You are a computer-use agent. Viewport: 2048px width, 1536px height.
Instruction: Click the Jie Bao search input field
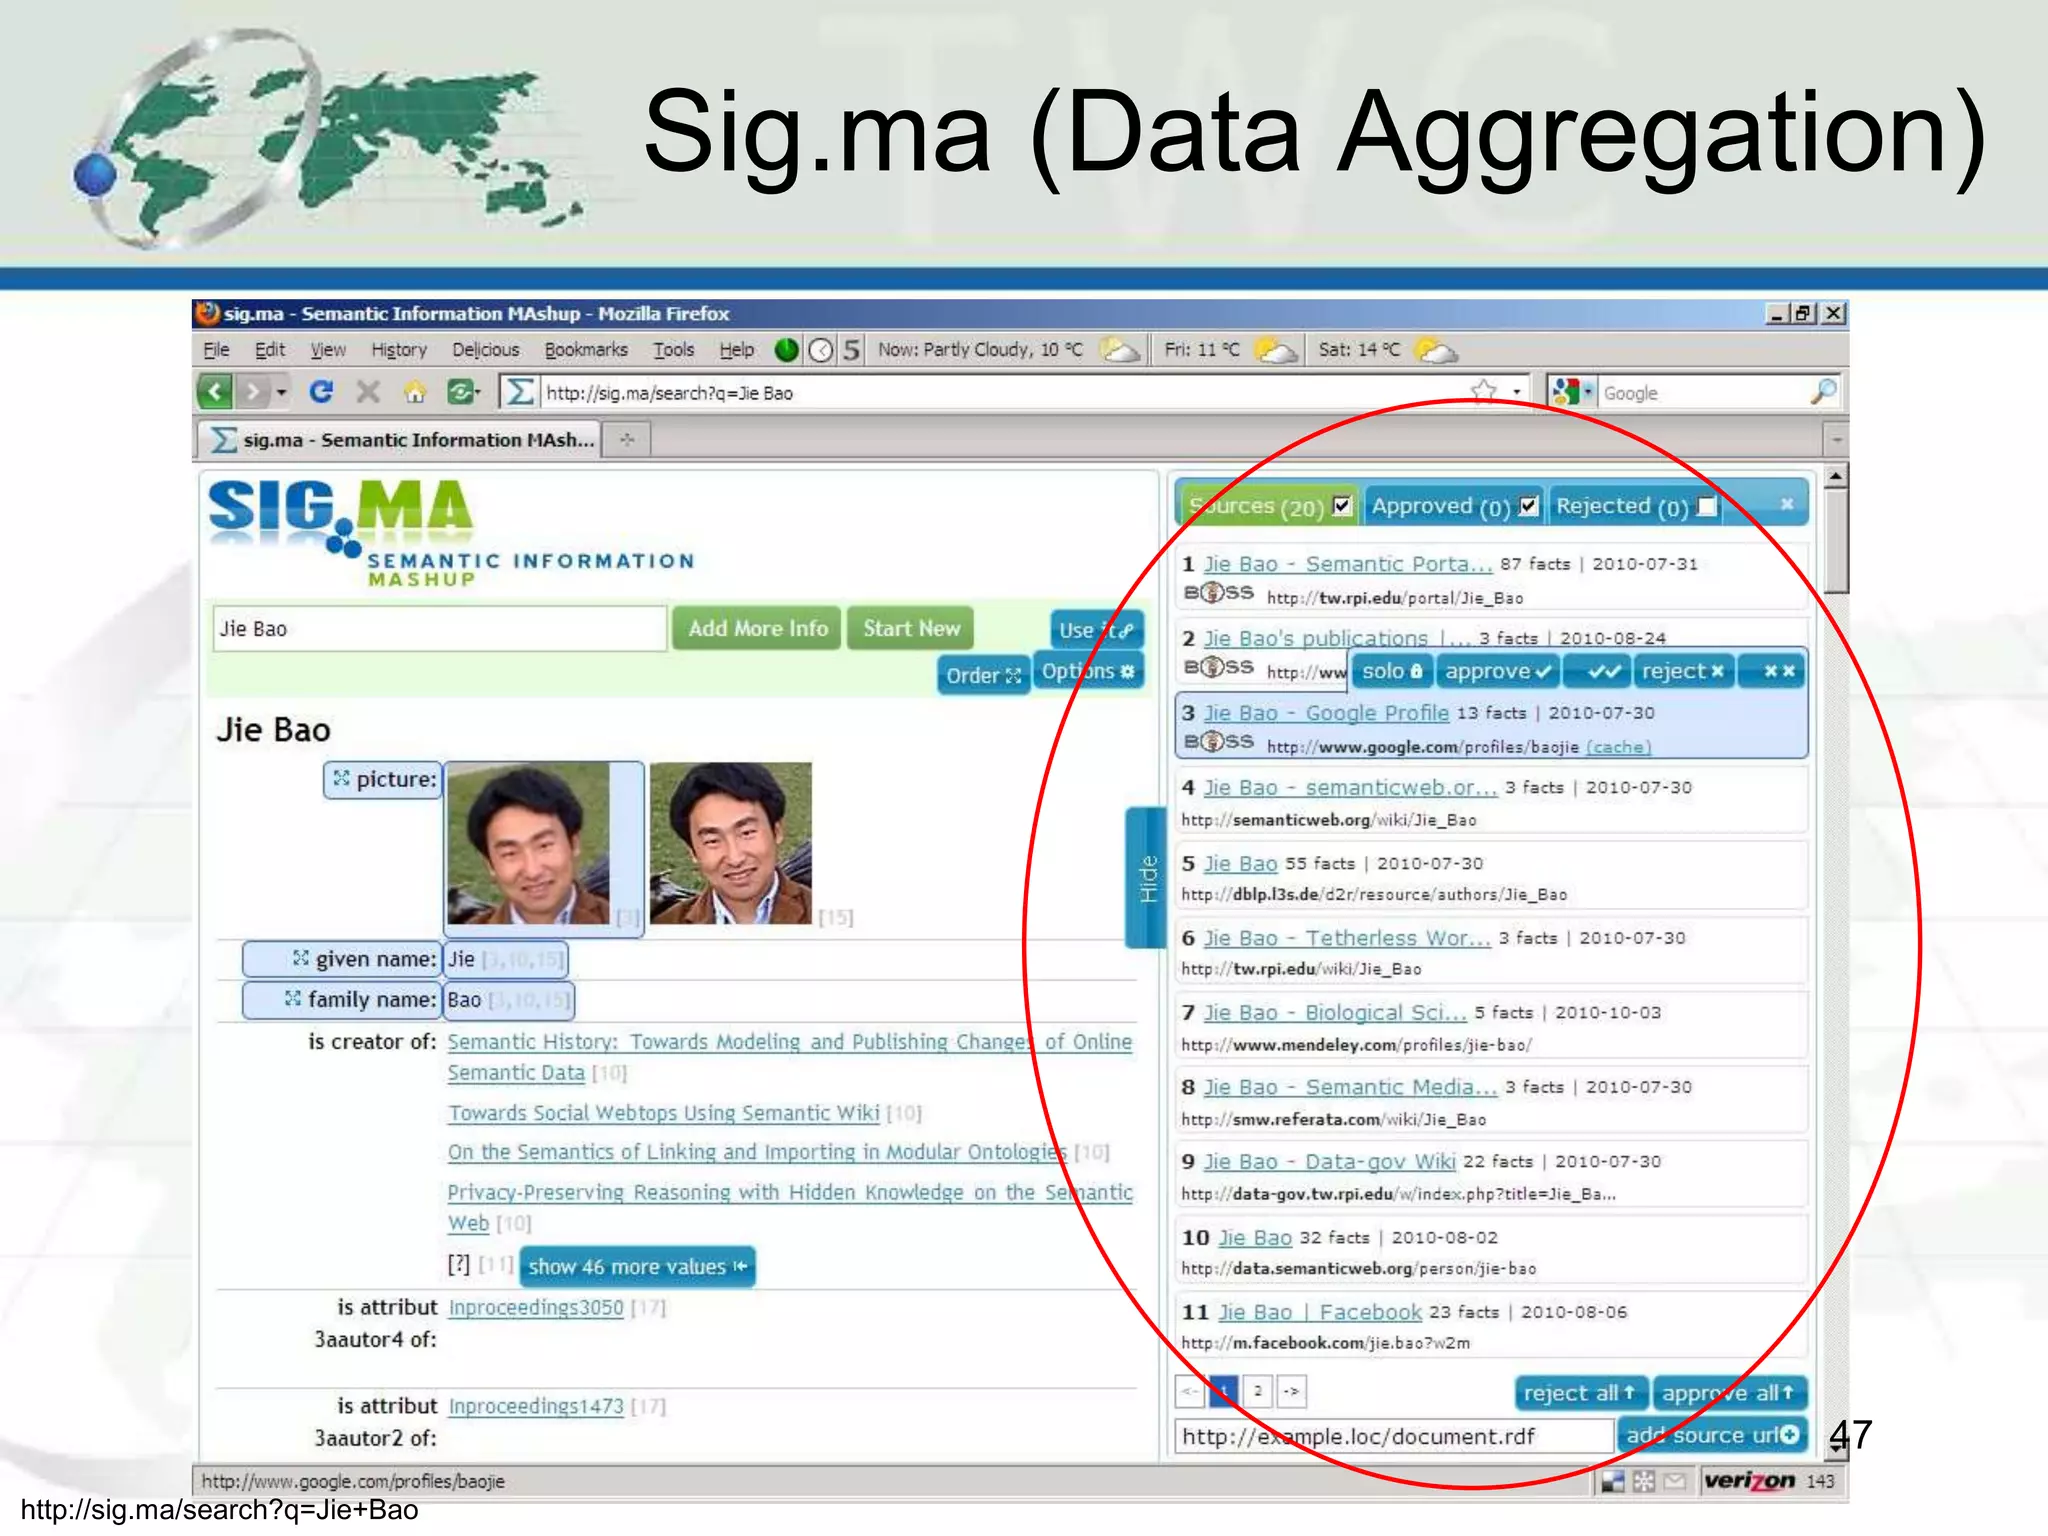[x=439, y=628]
